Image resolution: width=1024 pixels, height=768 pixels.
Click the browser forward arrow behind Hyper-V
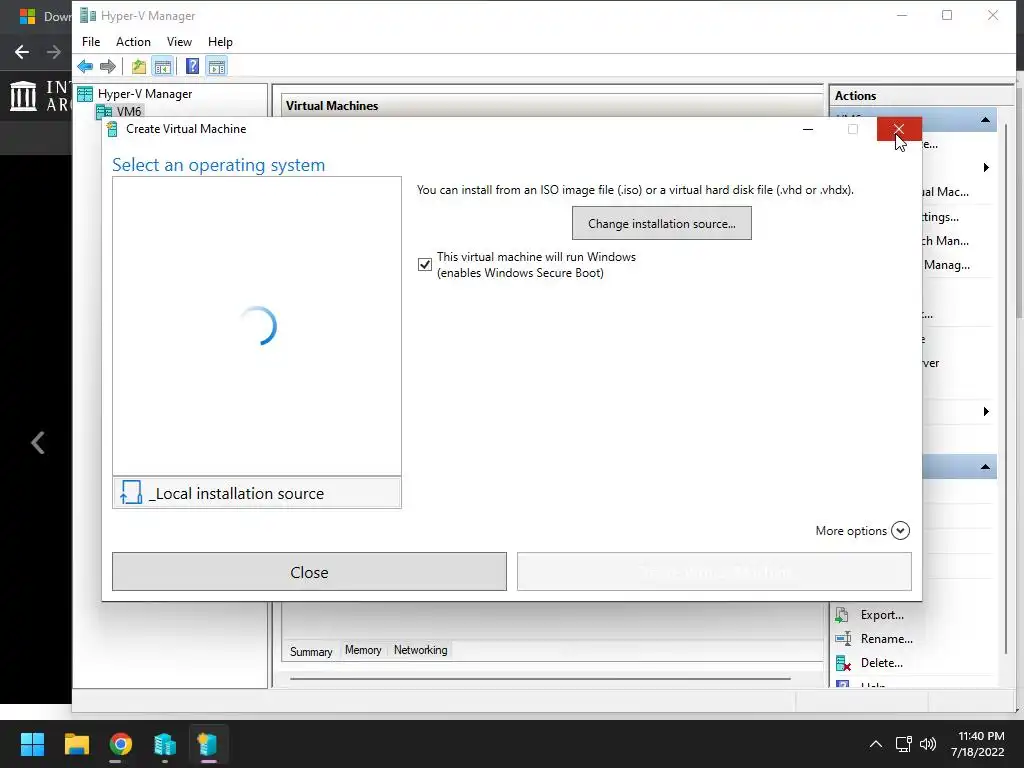54,52
